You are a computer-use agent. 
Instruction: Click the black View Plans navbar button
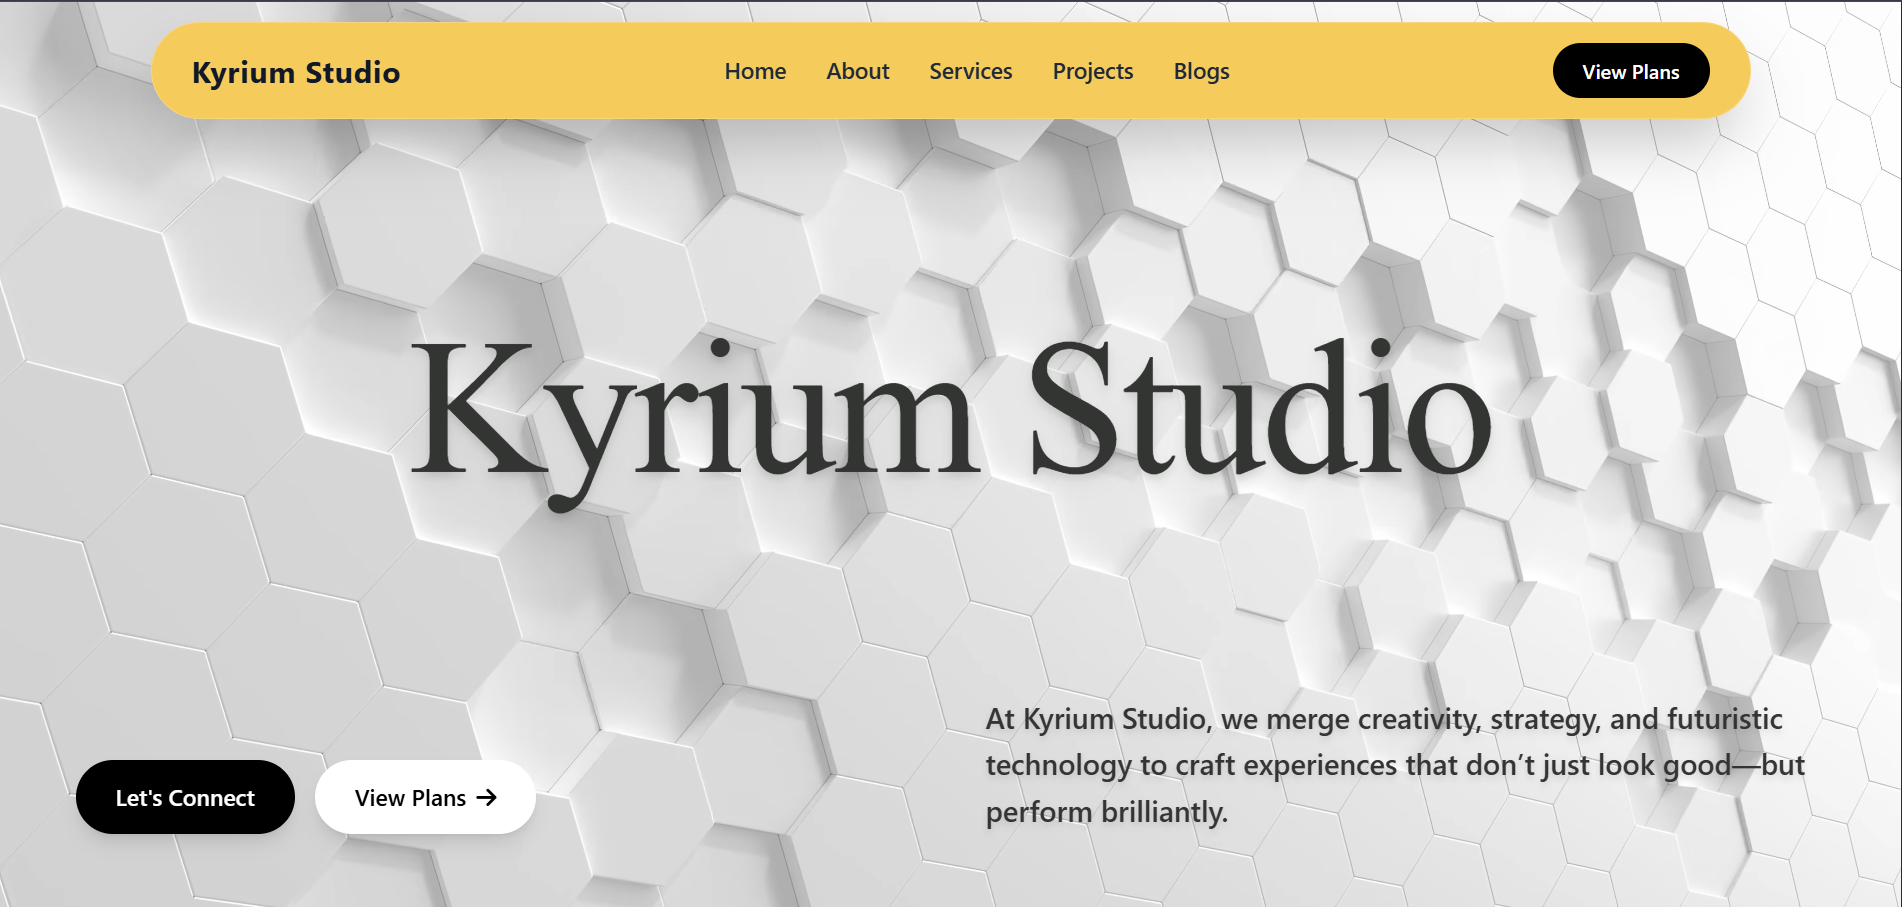(x=1630, y=71)
